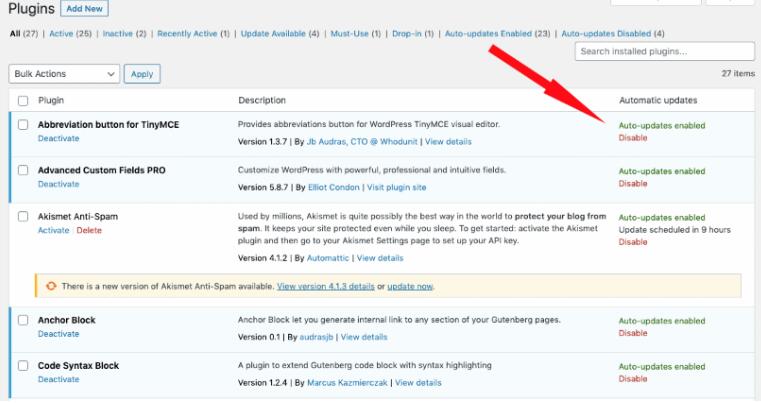
Task: Check Advanced Custom Fields PRO checkbox
Action: click(23, 170)
